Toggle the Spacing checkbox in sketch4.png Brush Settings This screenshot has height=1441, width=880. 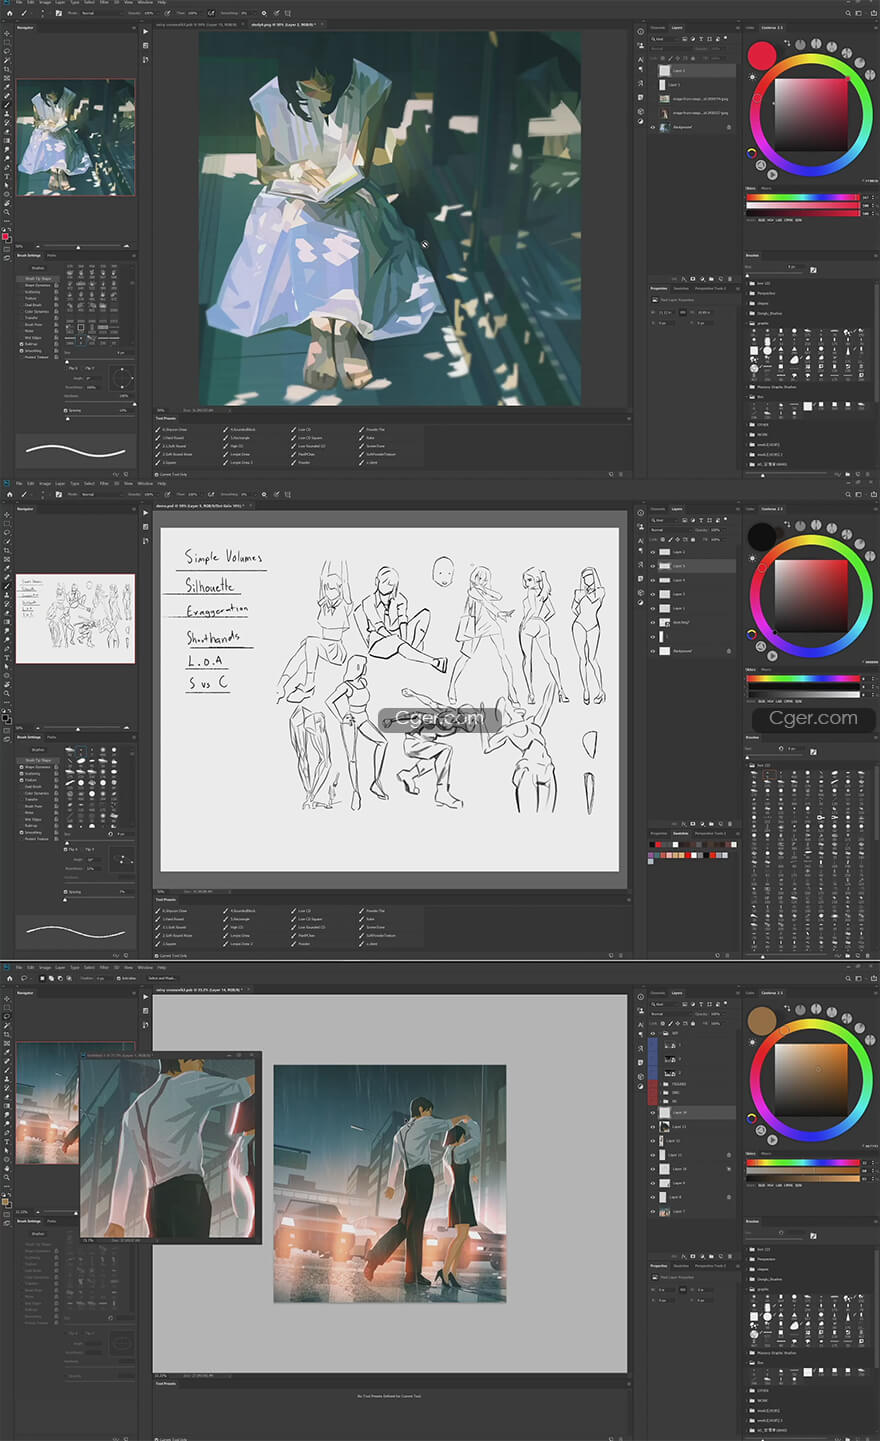pos(66,410)
